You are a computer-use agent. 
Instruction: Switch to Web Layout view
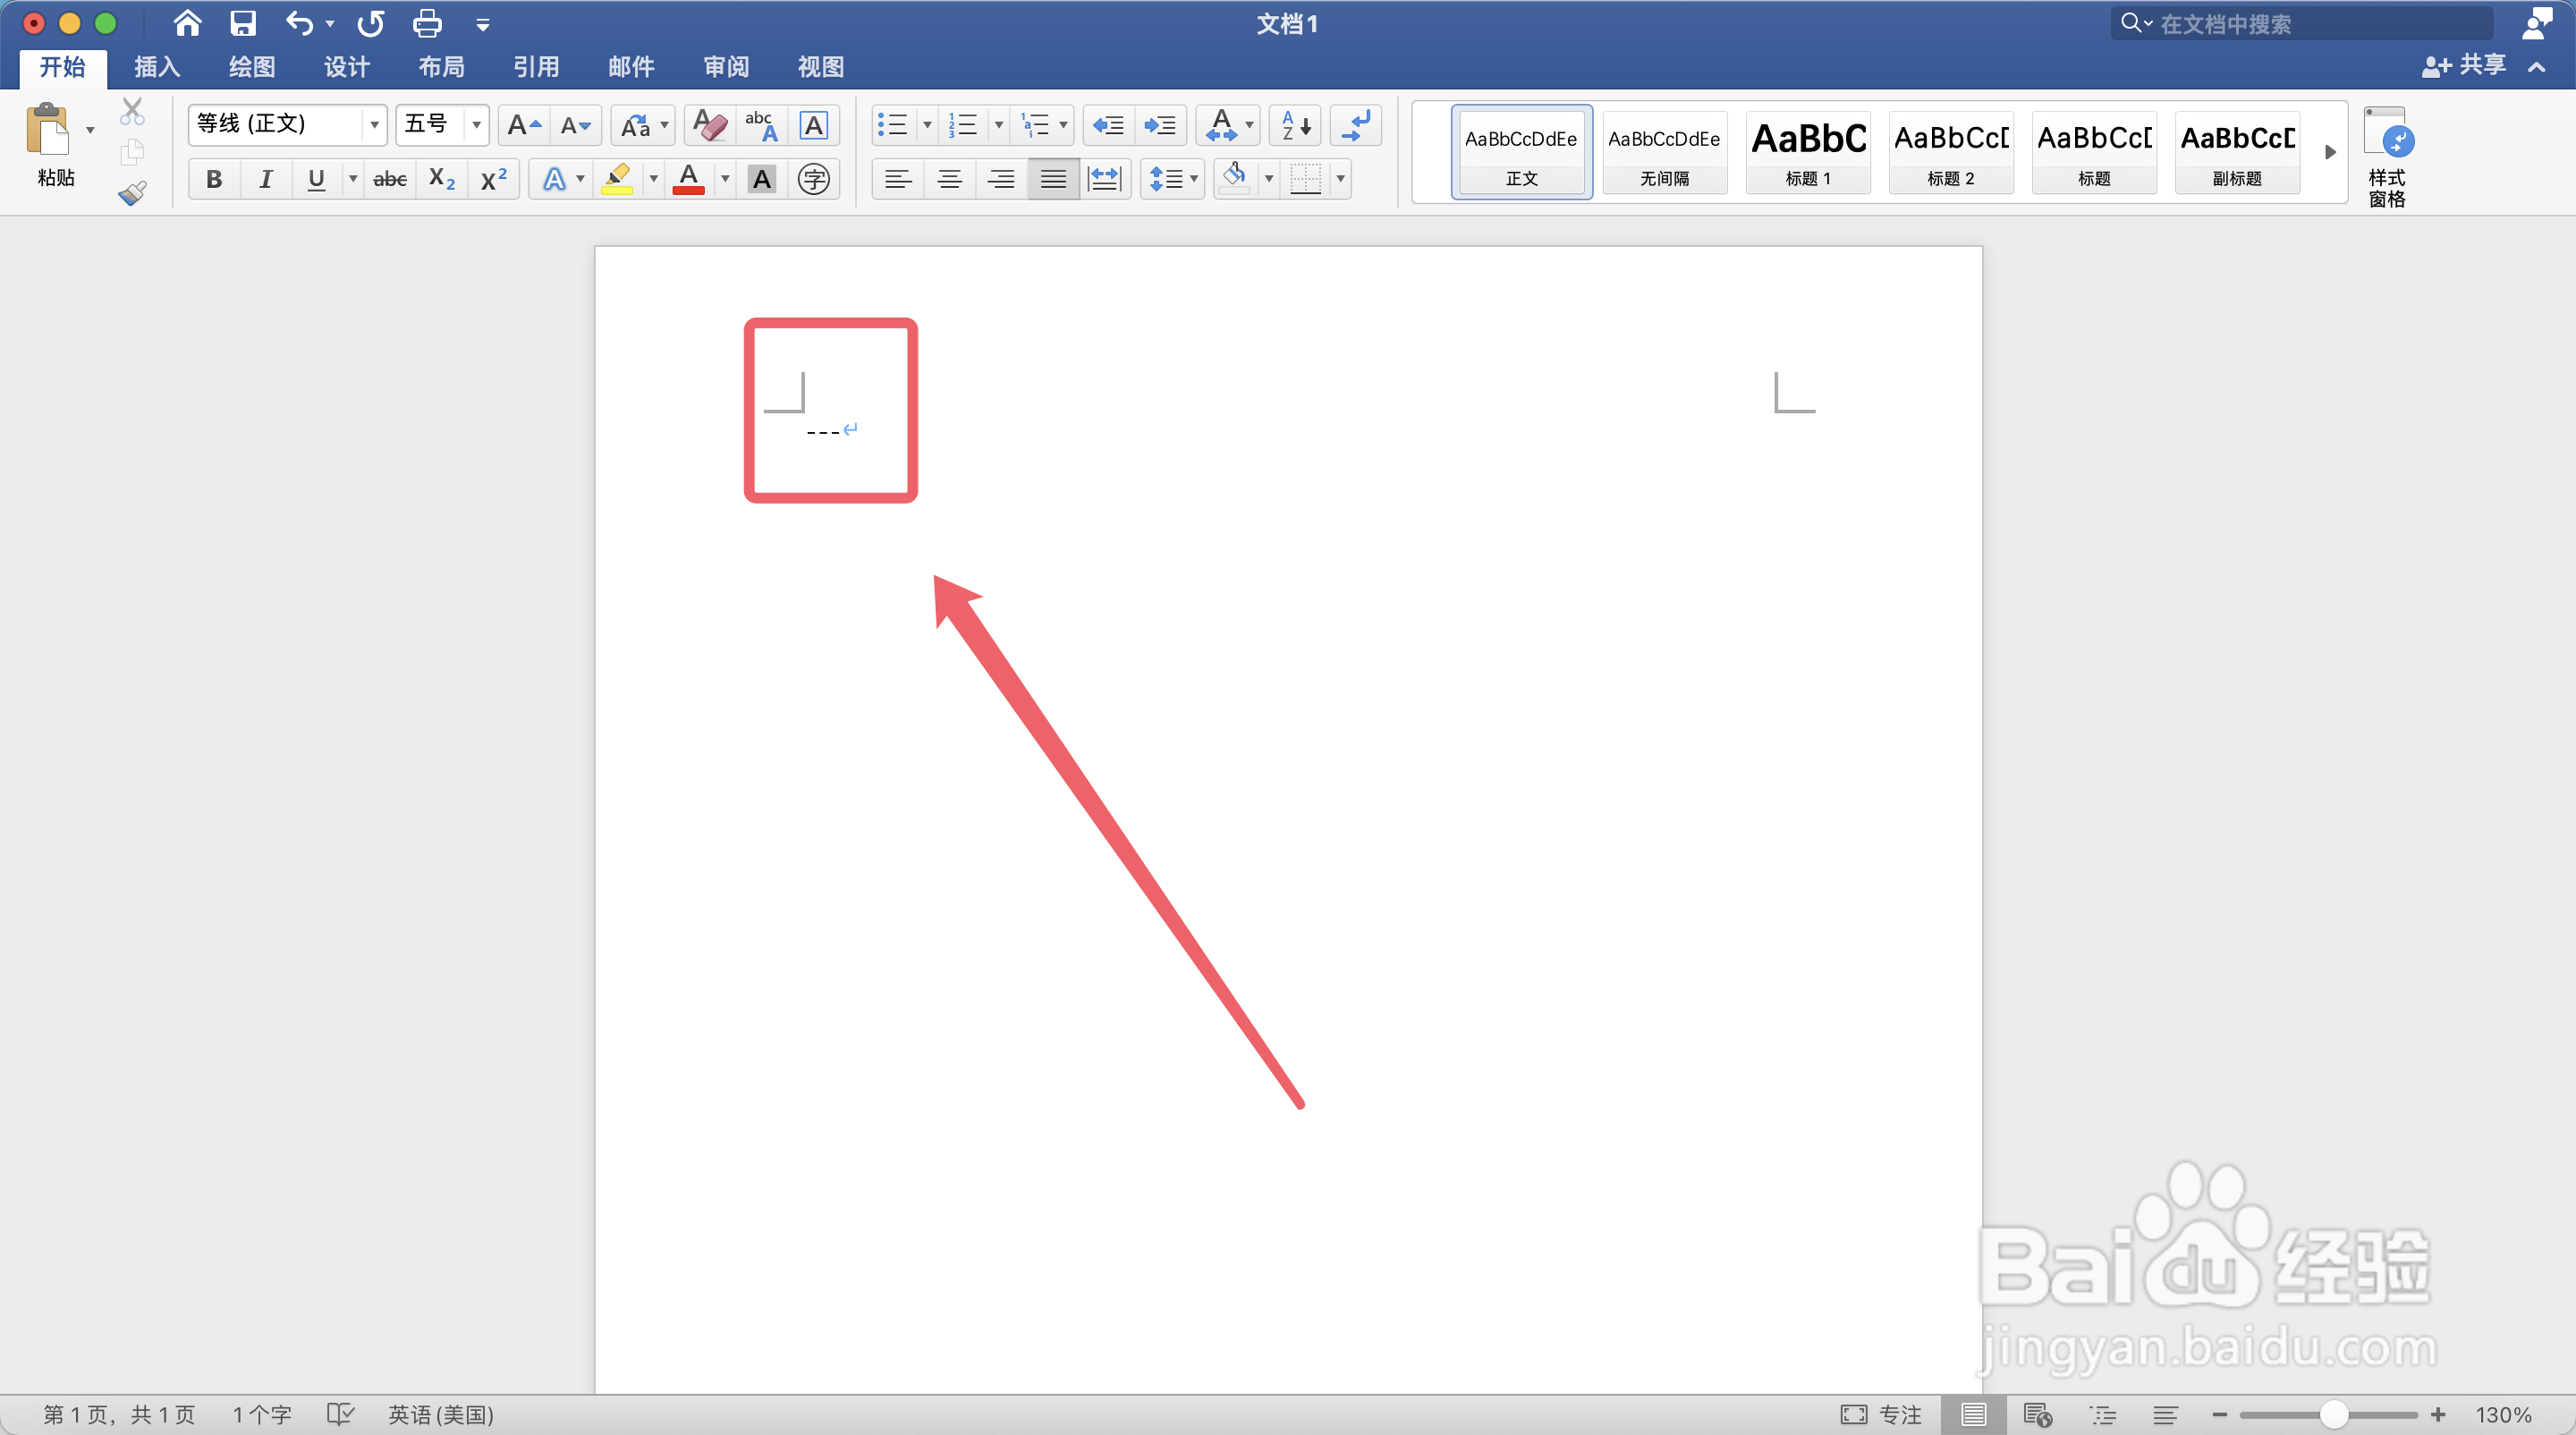click(2037, 1414)
